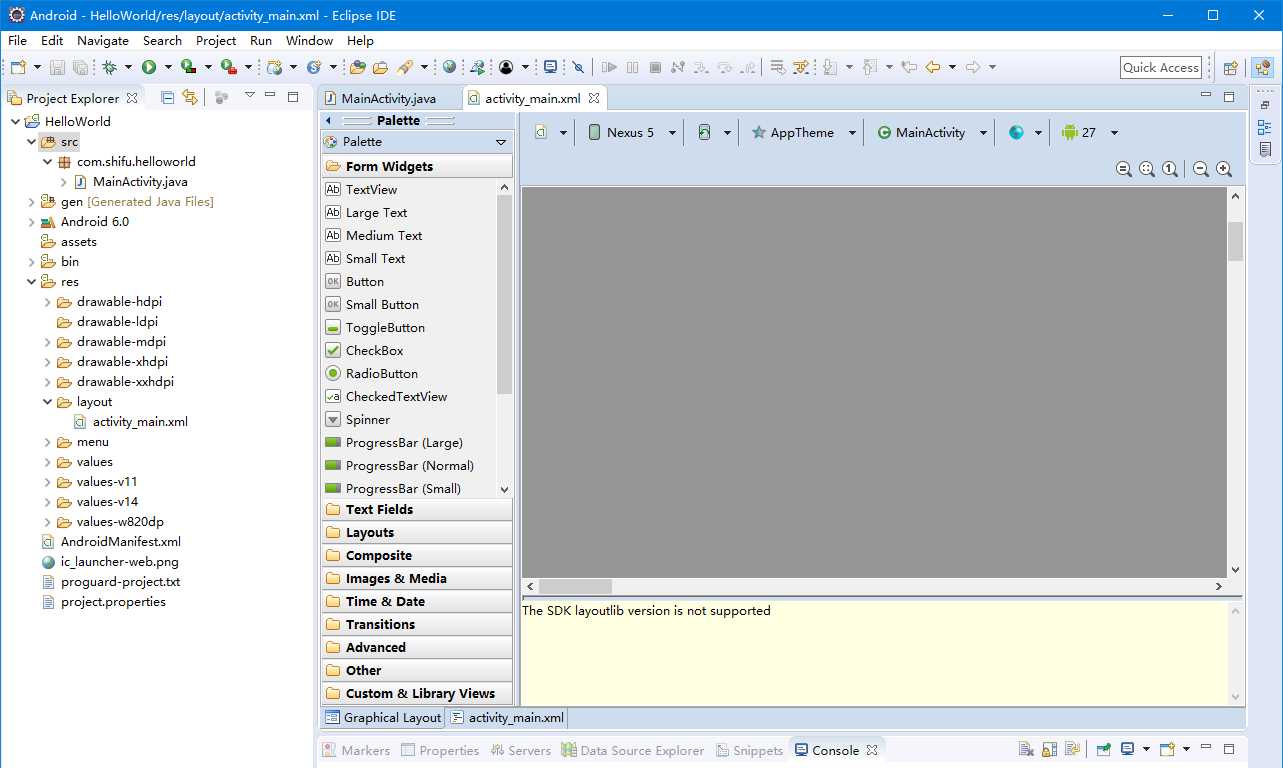Open the External Tools run icon with red toolbox
1283x768 pixels.
pyautogui.click(x=228, y=67)
